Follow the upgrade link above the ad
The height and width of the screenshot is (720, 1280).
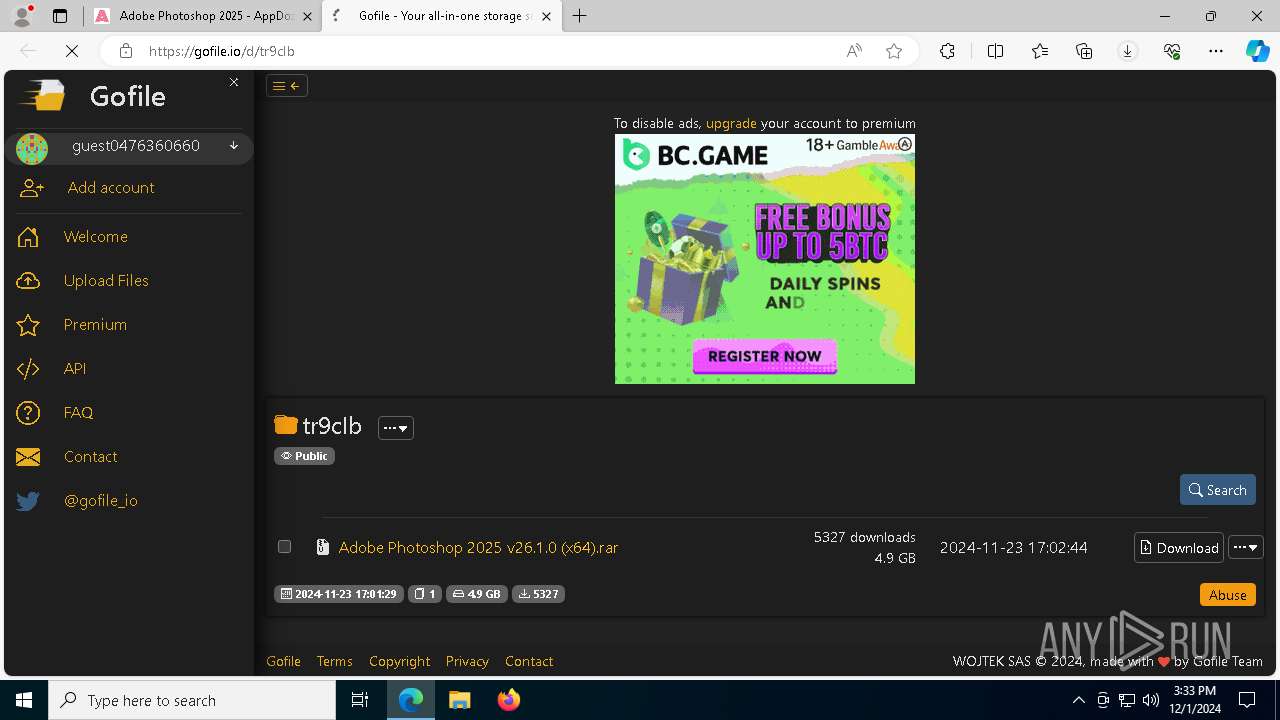coord(731,124)
